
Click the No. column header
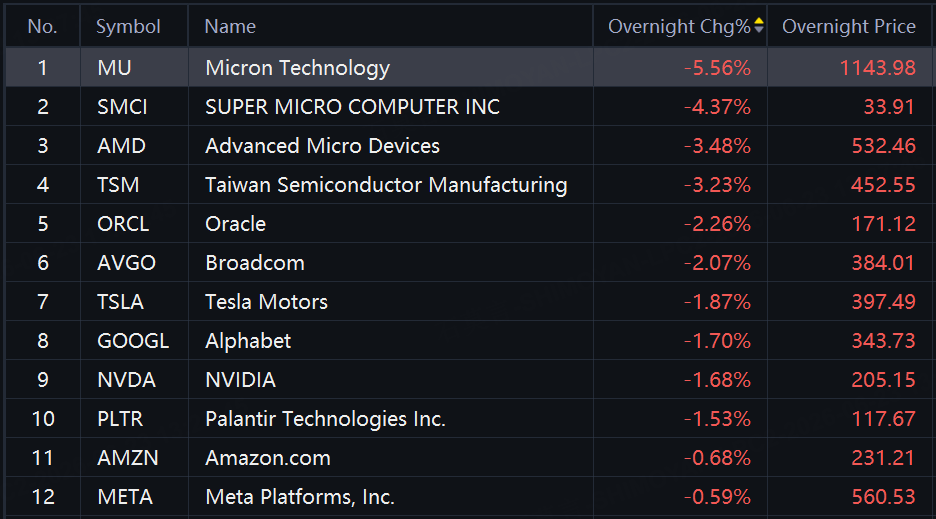coord(42,26)
